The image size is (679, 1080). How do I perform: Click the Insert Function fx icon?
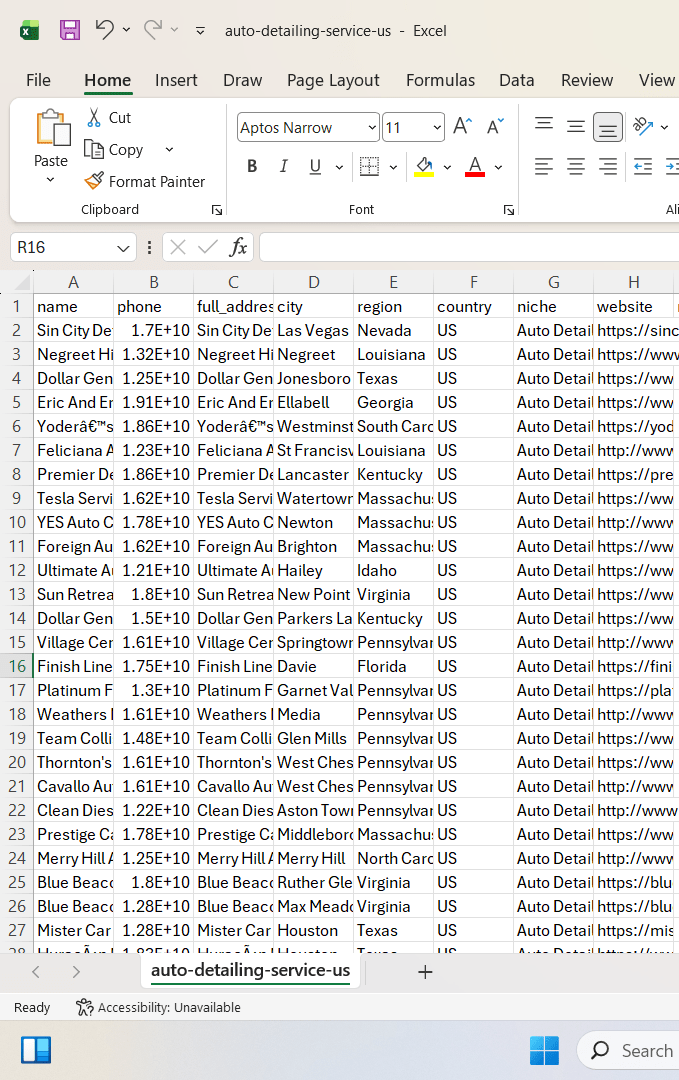238,247
